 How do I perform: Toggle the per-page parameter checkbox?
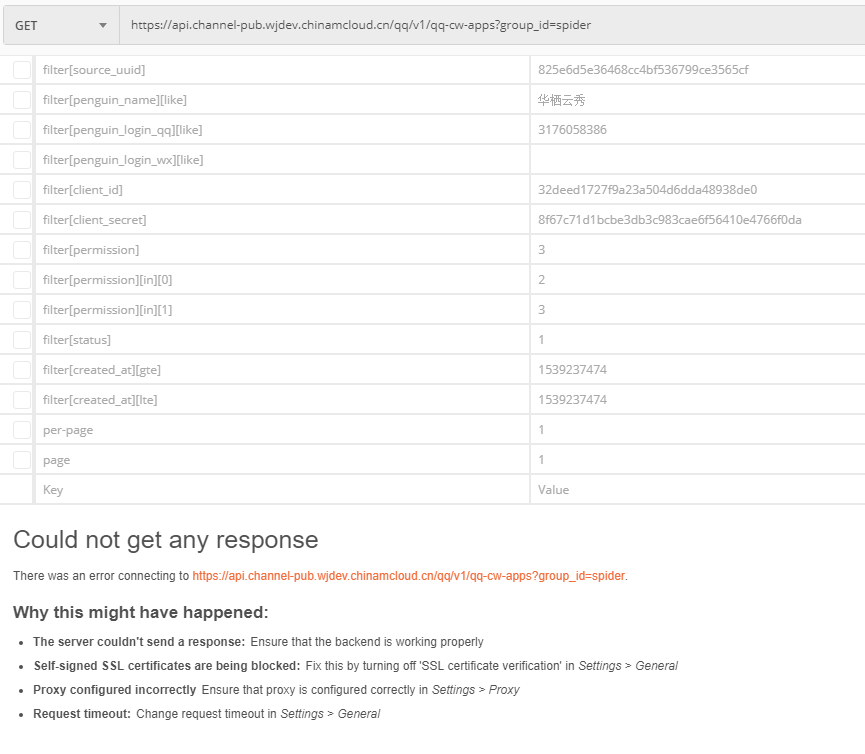pyautogui.click(x=22, y=430)
